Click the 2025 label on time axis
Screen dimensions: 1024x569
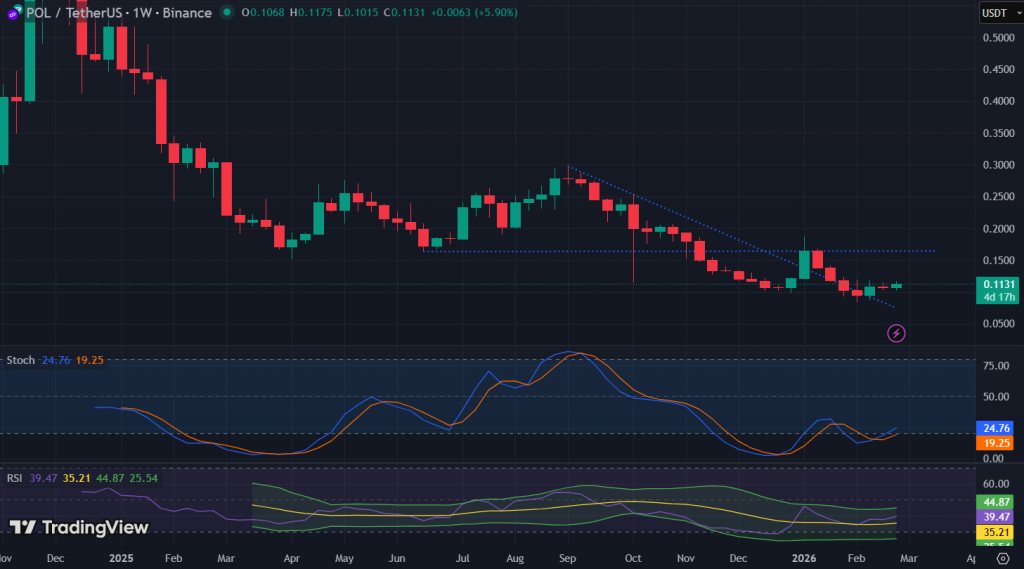(121, 558)
